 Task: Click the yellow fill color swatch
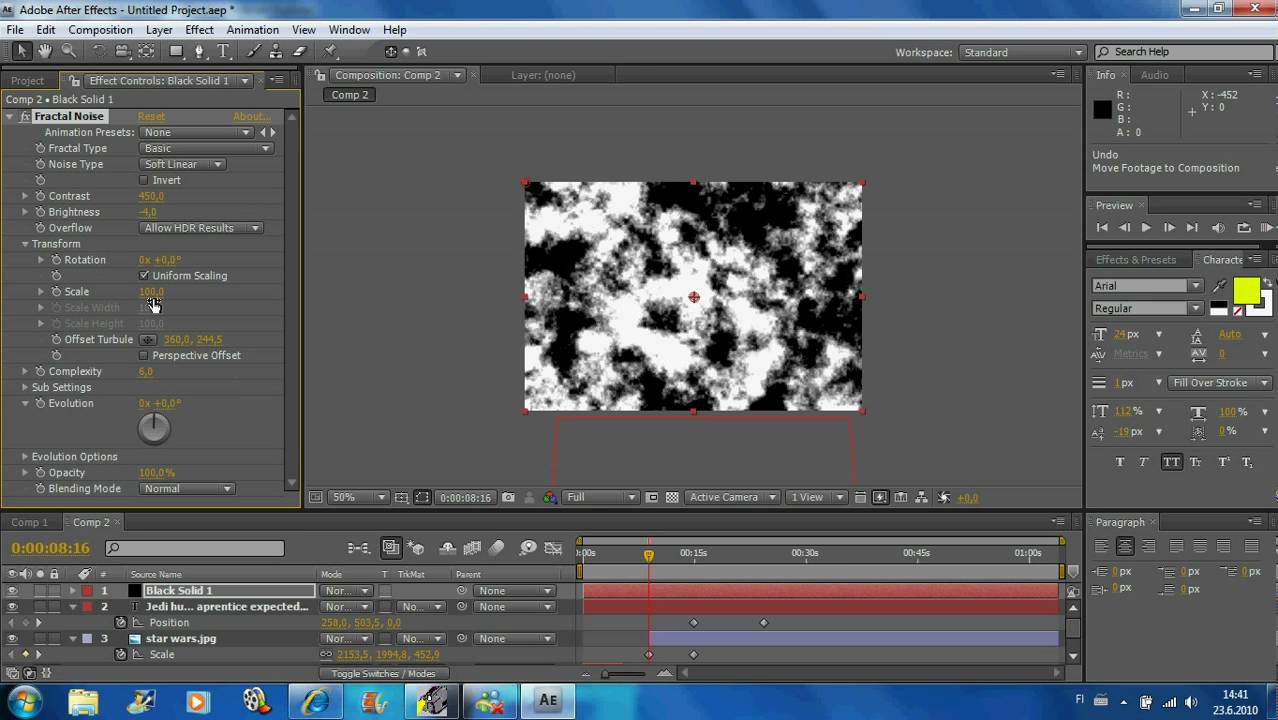(x=1246, y=292)
